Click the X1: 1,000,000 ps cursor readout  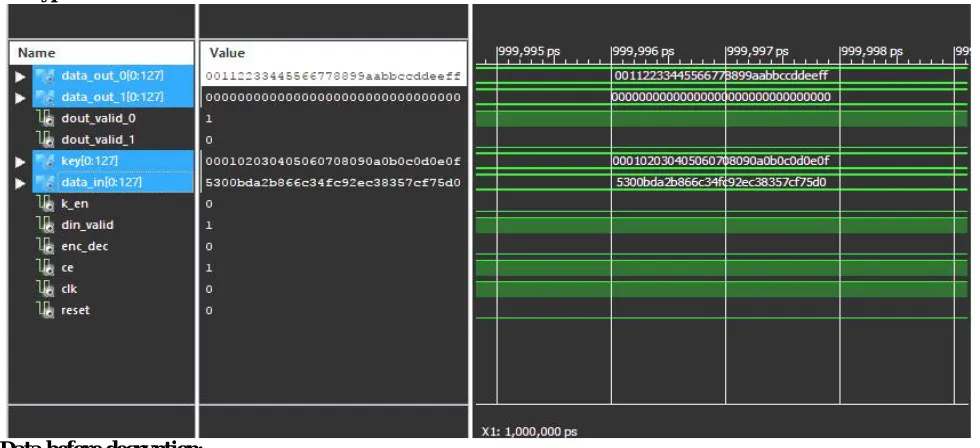pyautogui.click(x=529, y=431)
